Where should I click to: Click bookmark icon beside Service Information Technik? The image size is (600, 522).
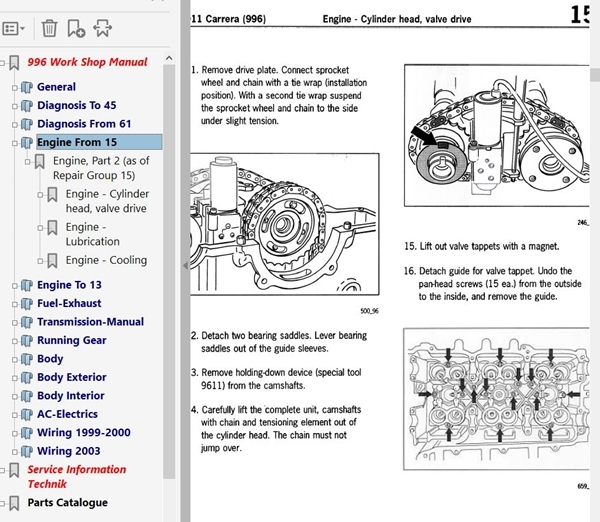tap(14, 470)
